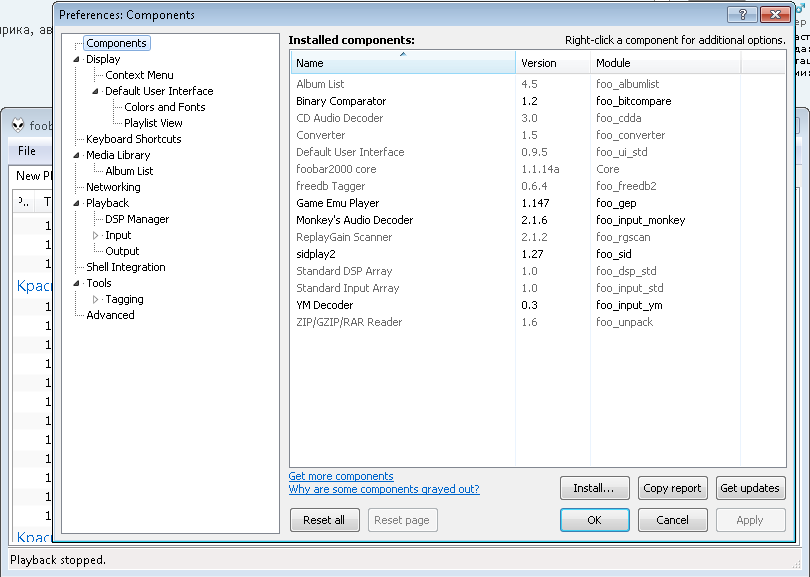Open the Get more components link
810x577 pixels.
pos(341,476)
